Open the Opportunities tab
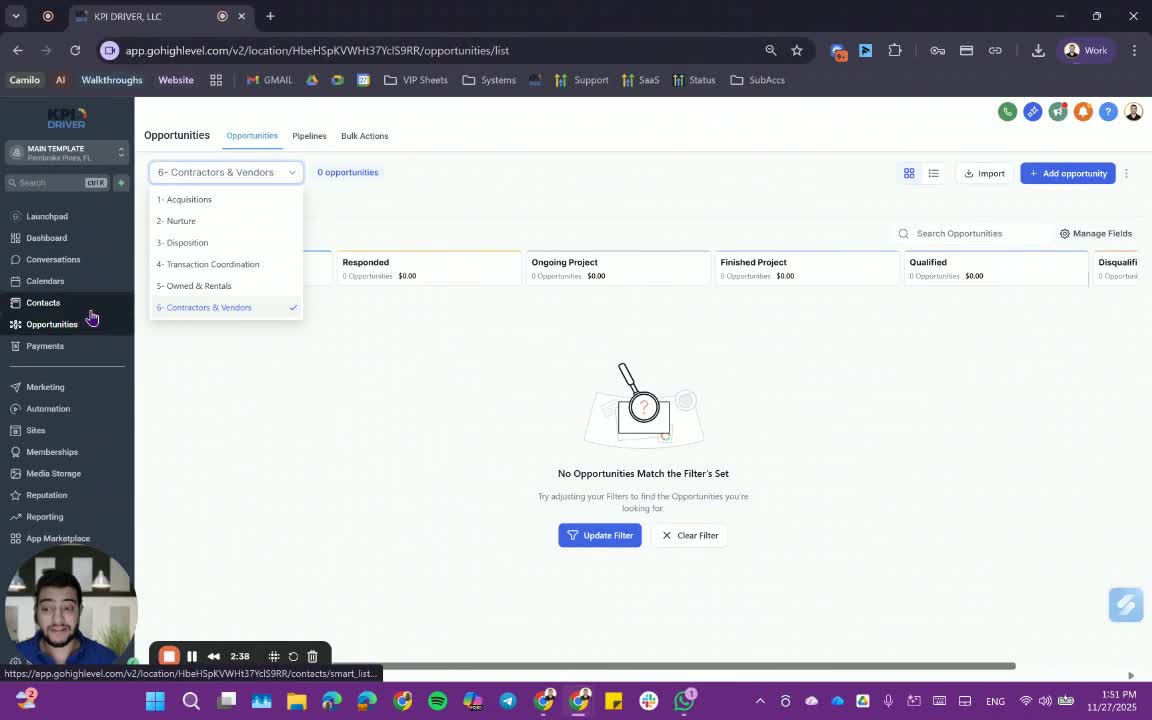The image size is (1152, 720). click(252, 136)
